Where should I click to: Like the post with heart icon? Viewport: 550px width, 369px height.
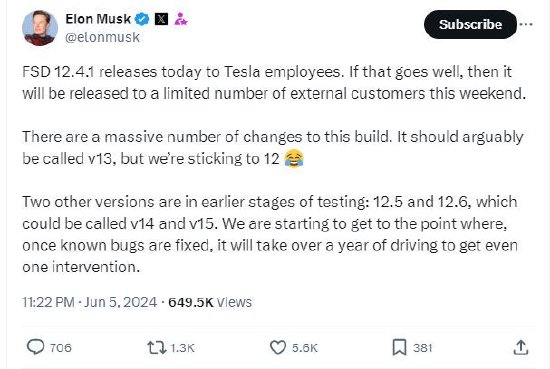[278, 348]
